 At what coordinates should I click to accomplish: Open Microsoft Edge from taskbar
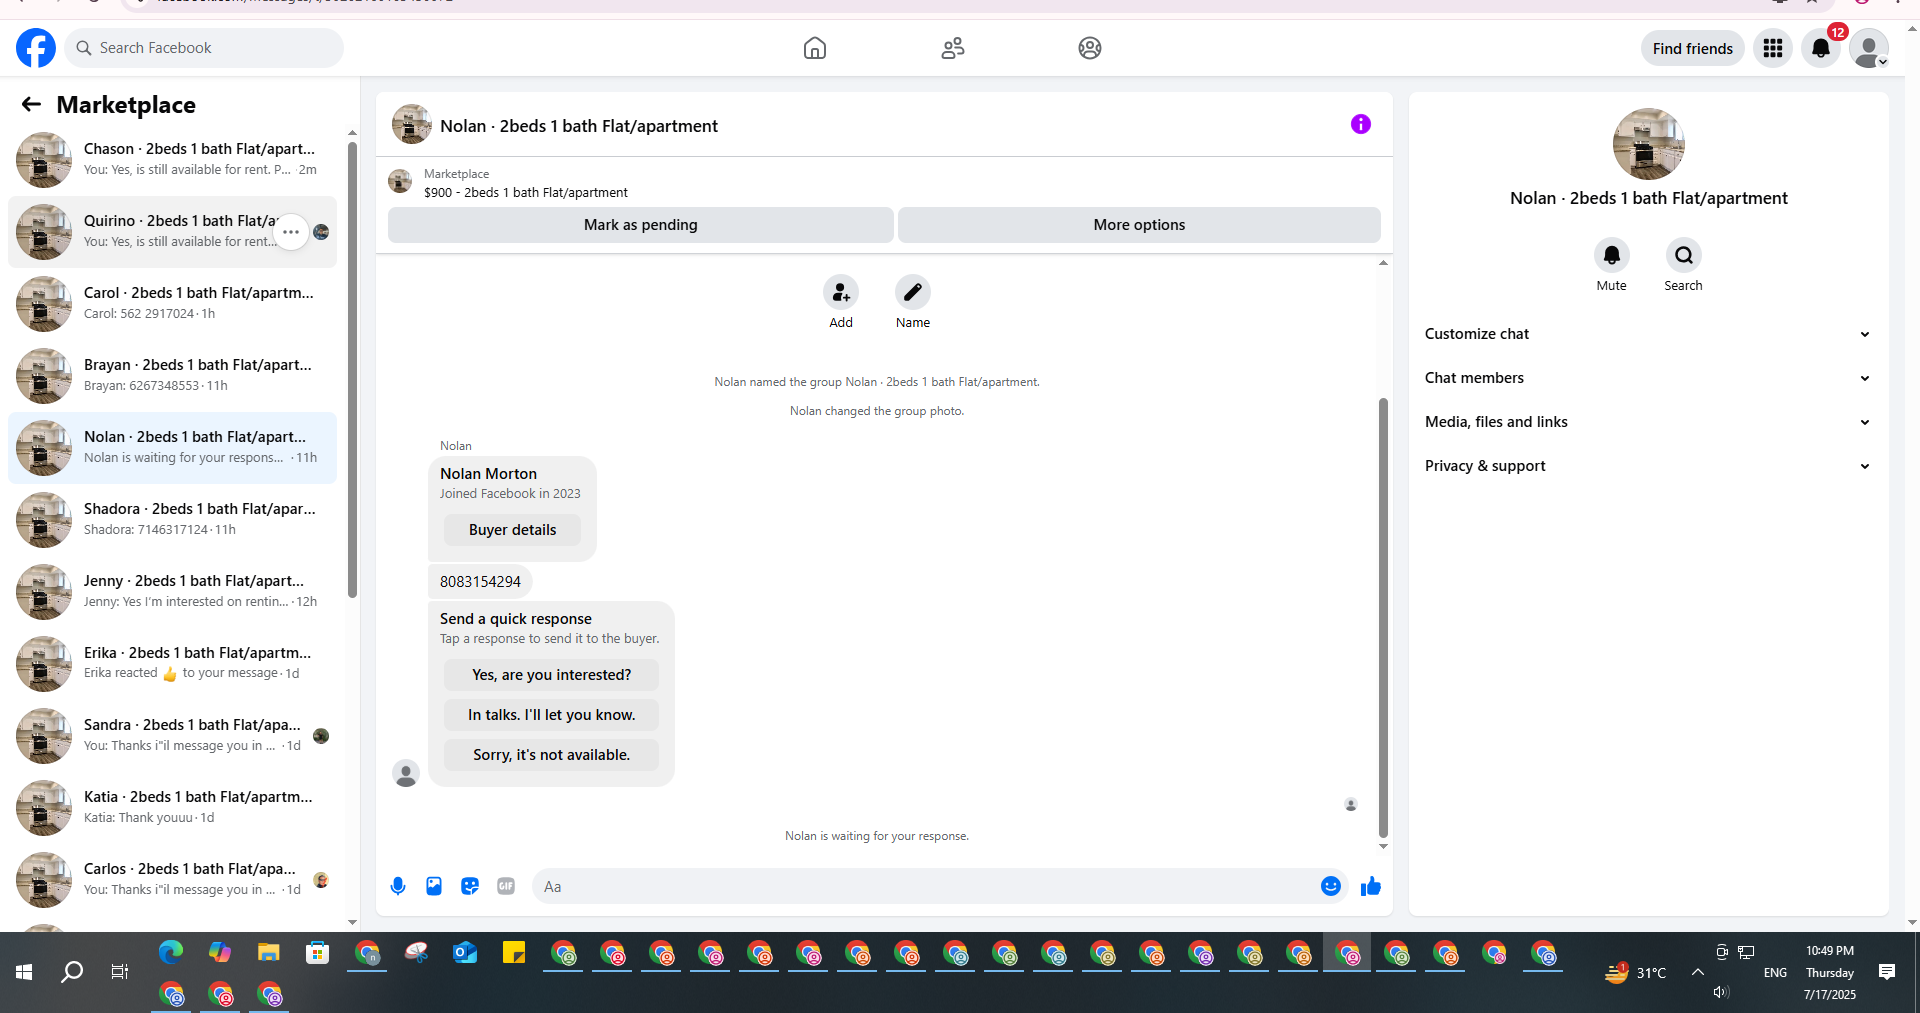click(x=171, y=953)
